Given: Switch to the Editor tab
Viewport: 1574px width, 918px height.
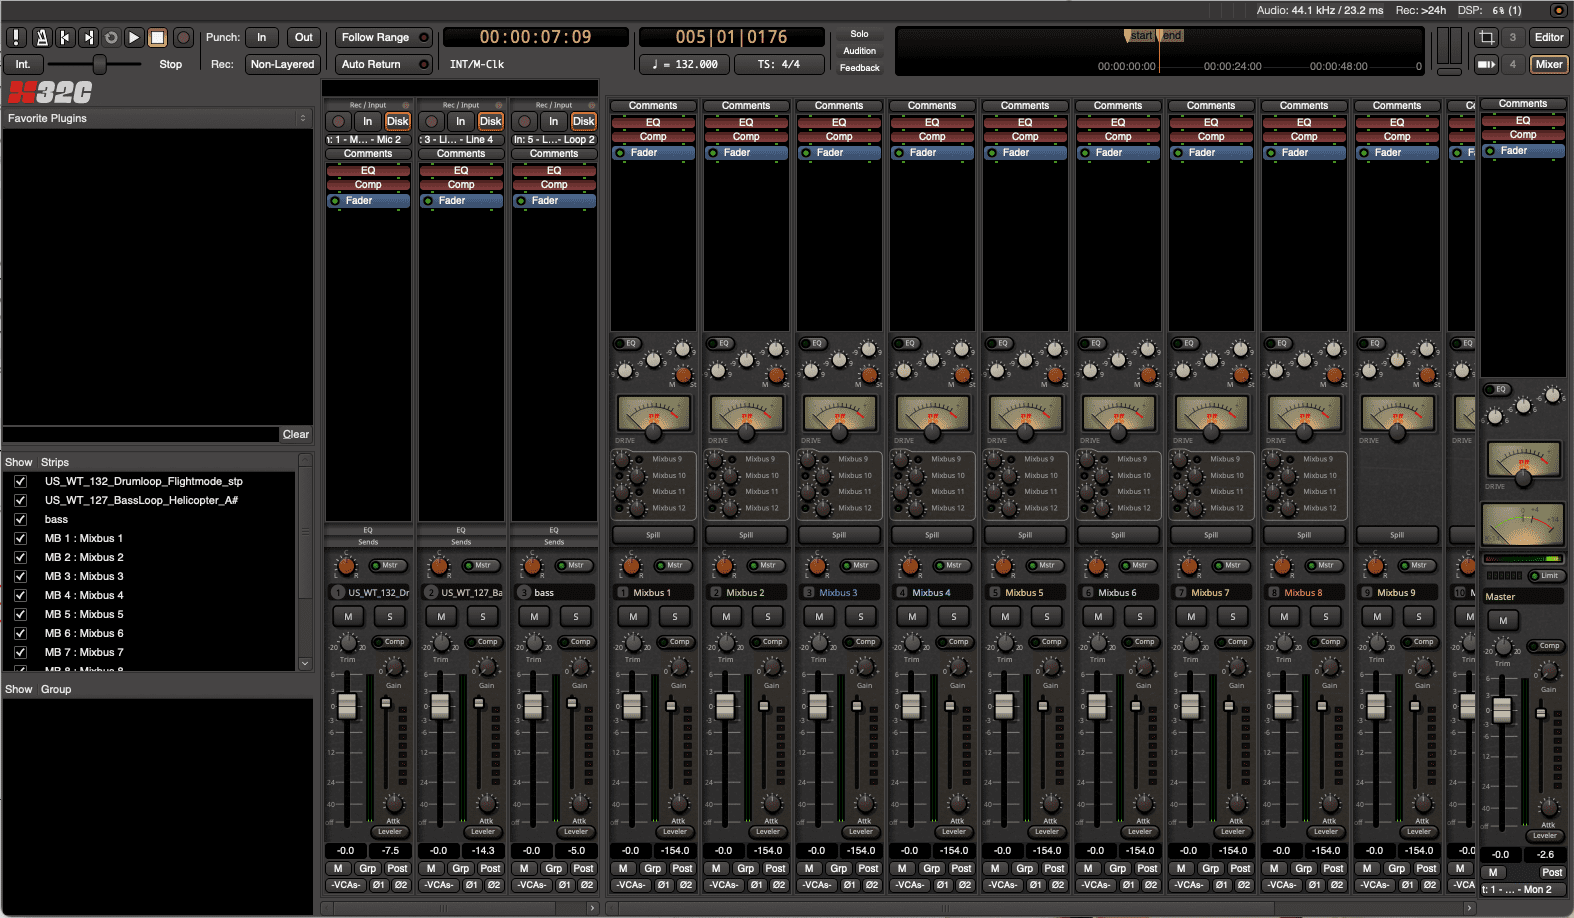Looking at the screenshot, I should point(1549,37).
